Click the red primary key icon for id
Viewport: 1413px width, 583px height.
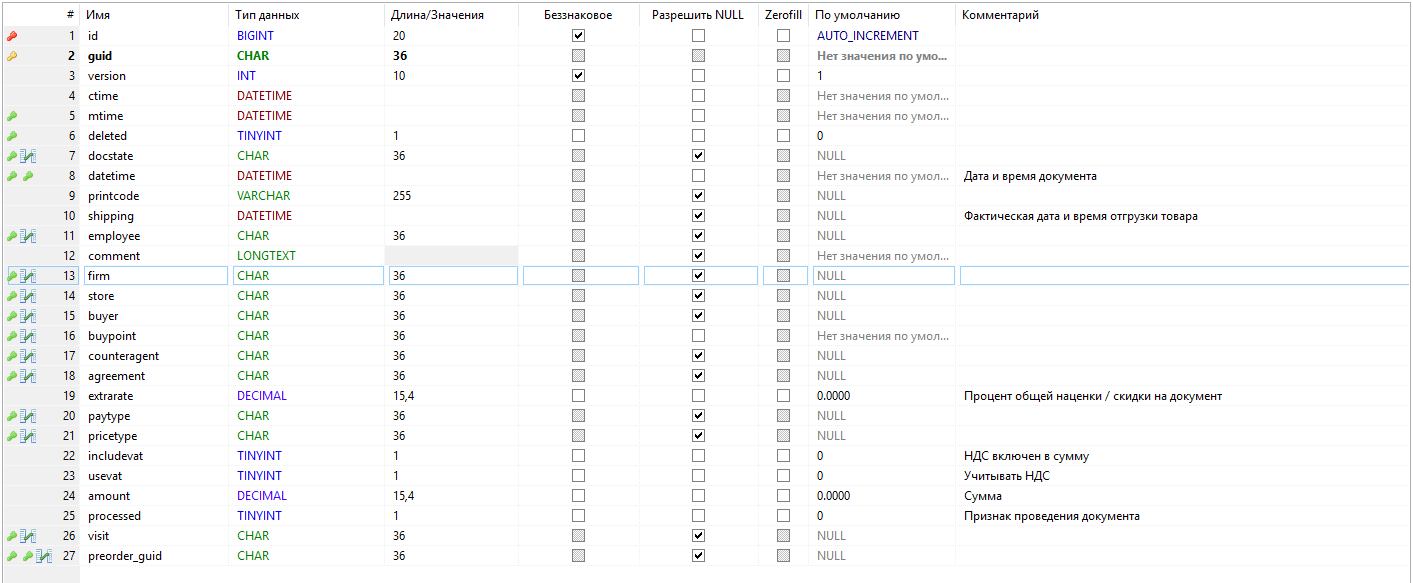(x=12, y=36)
